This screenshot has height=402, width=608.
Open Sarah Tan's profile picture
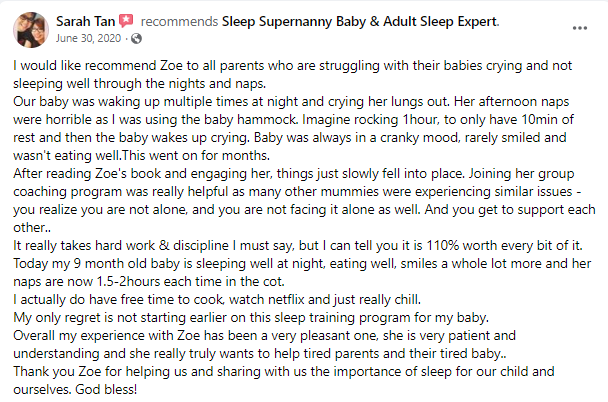click(31, 30)
